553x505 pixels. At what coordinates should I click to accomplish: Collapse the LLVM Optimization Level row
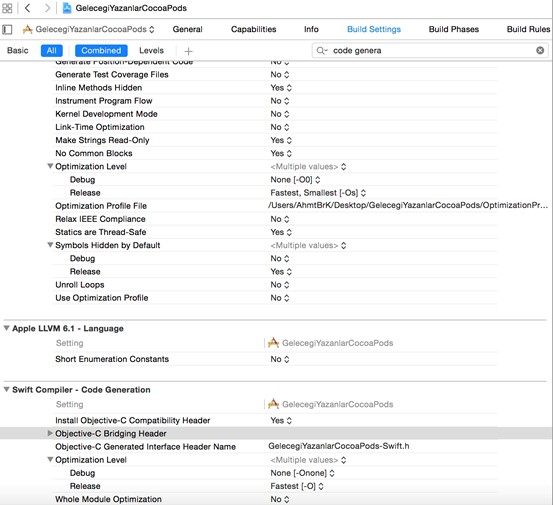[x=50, y=166]
